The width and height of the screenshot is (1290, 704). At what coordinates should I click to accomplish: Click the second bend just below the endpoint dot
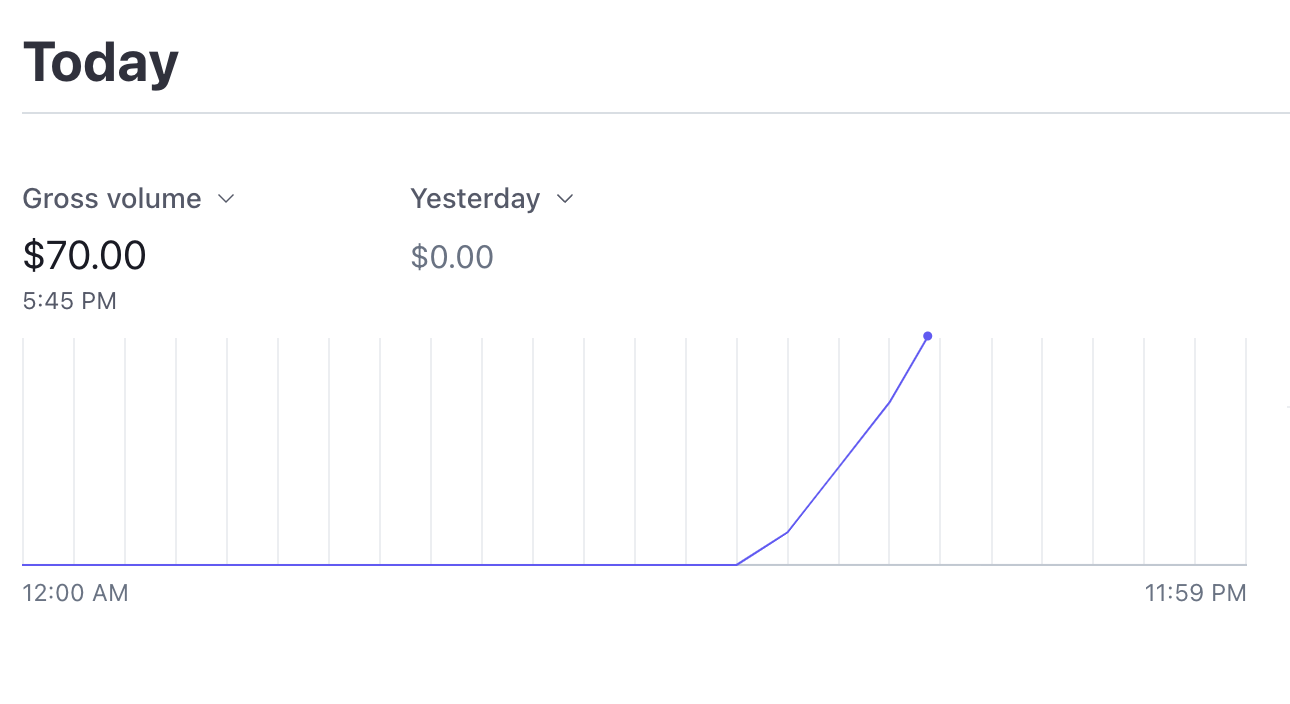tap(889, 403)
